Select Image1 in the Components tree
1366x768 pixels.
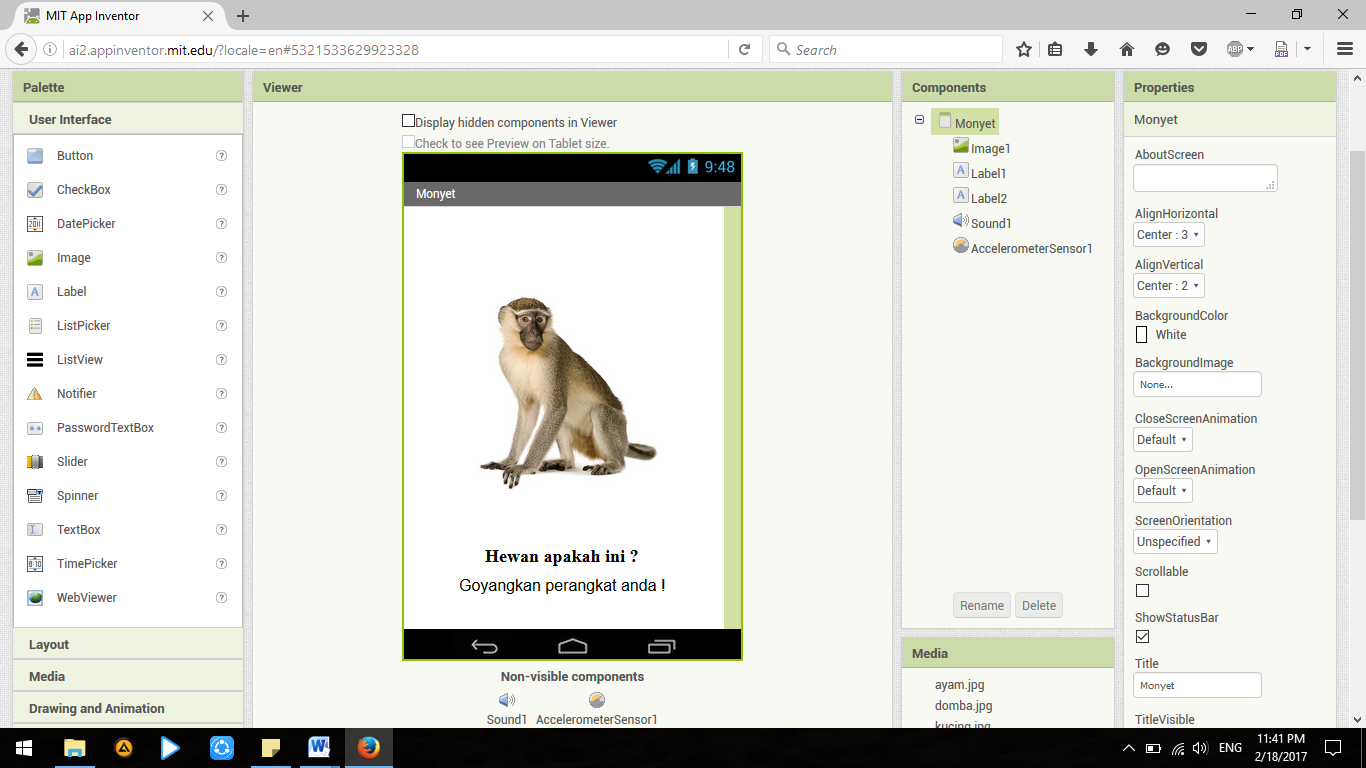click(982, 148)
